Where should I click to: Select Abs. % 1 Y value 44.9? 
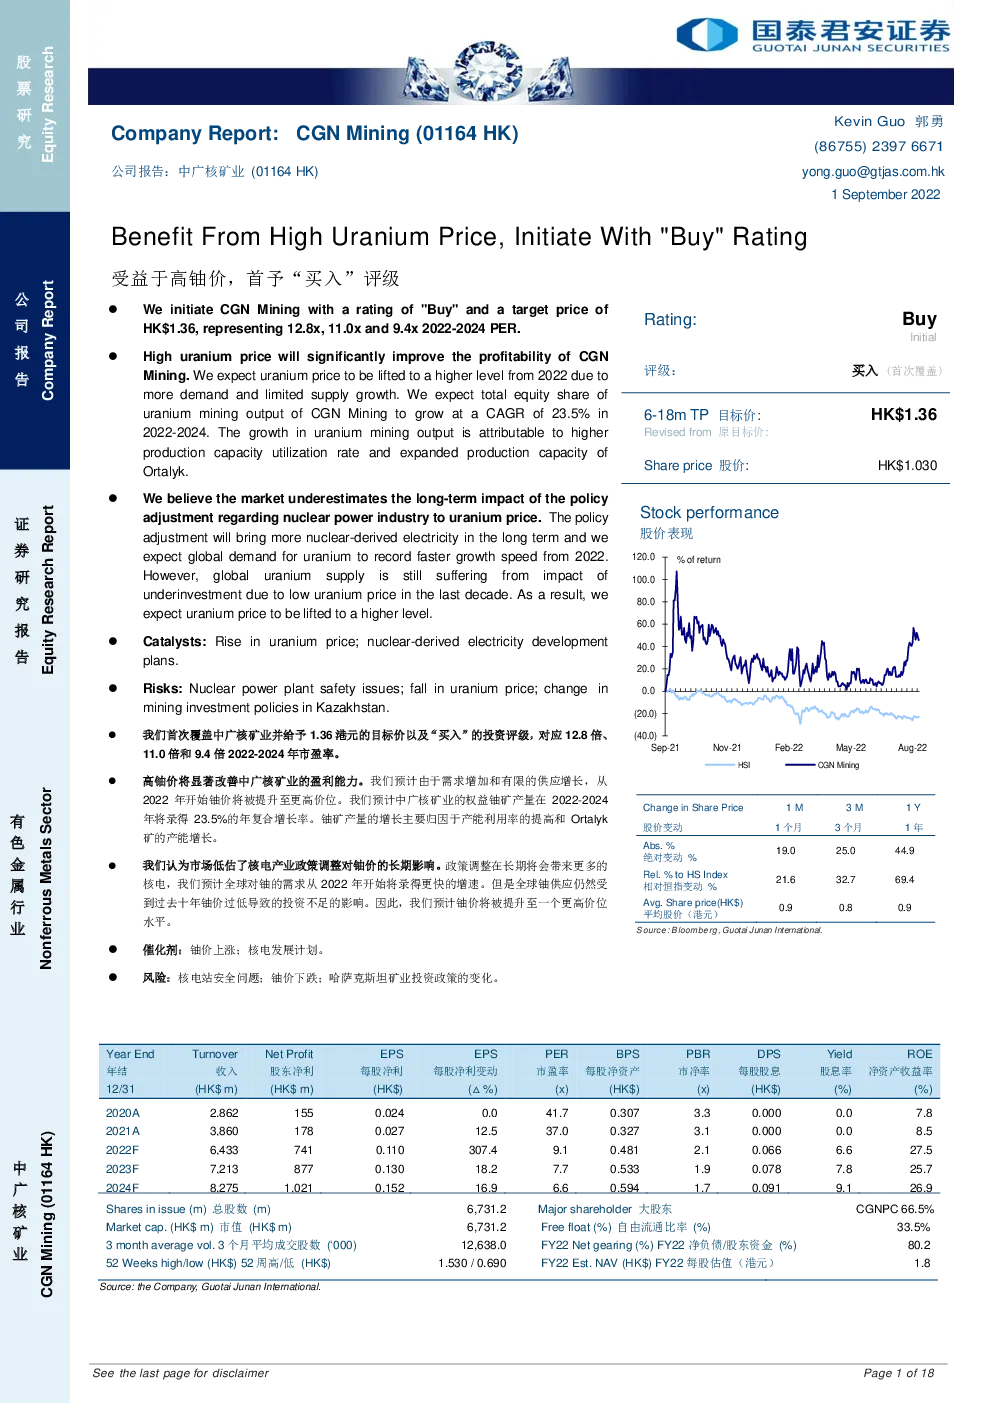(904, 851)
